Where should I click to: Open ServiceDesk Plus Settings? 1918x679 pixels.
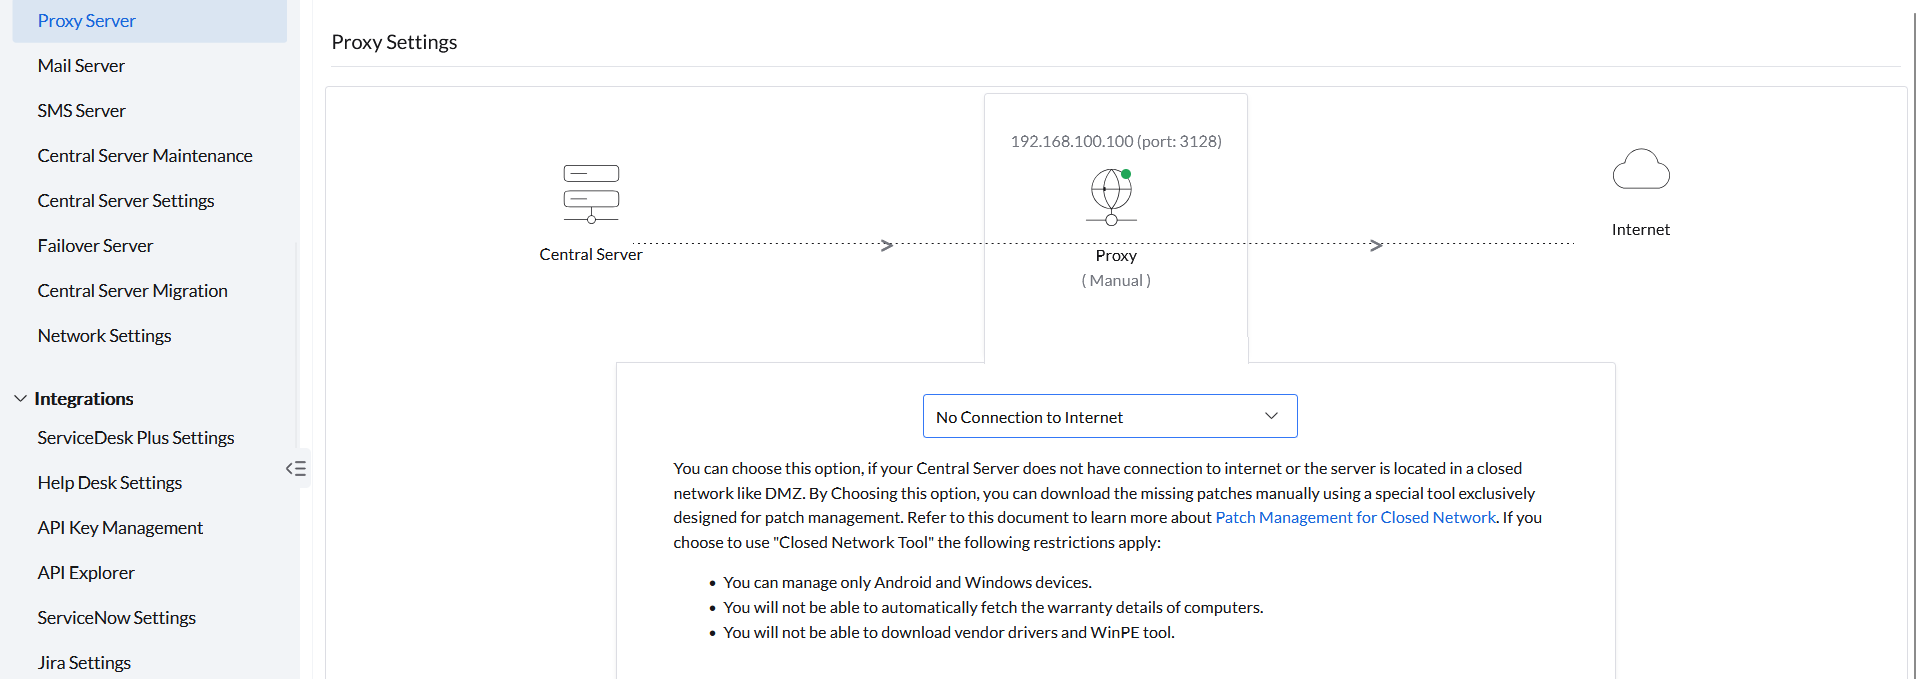(136, 438)
